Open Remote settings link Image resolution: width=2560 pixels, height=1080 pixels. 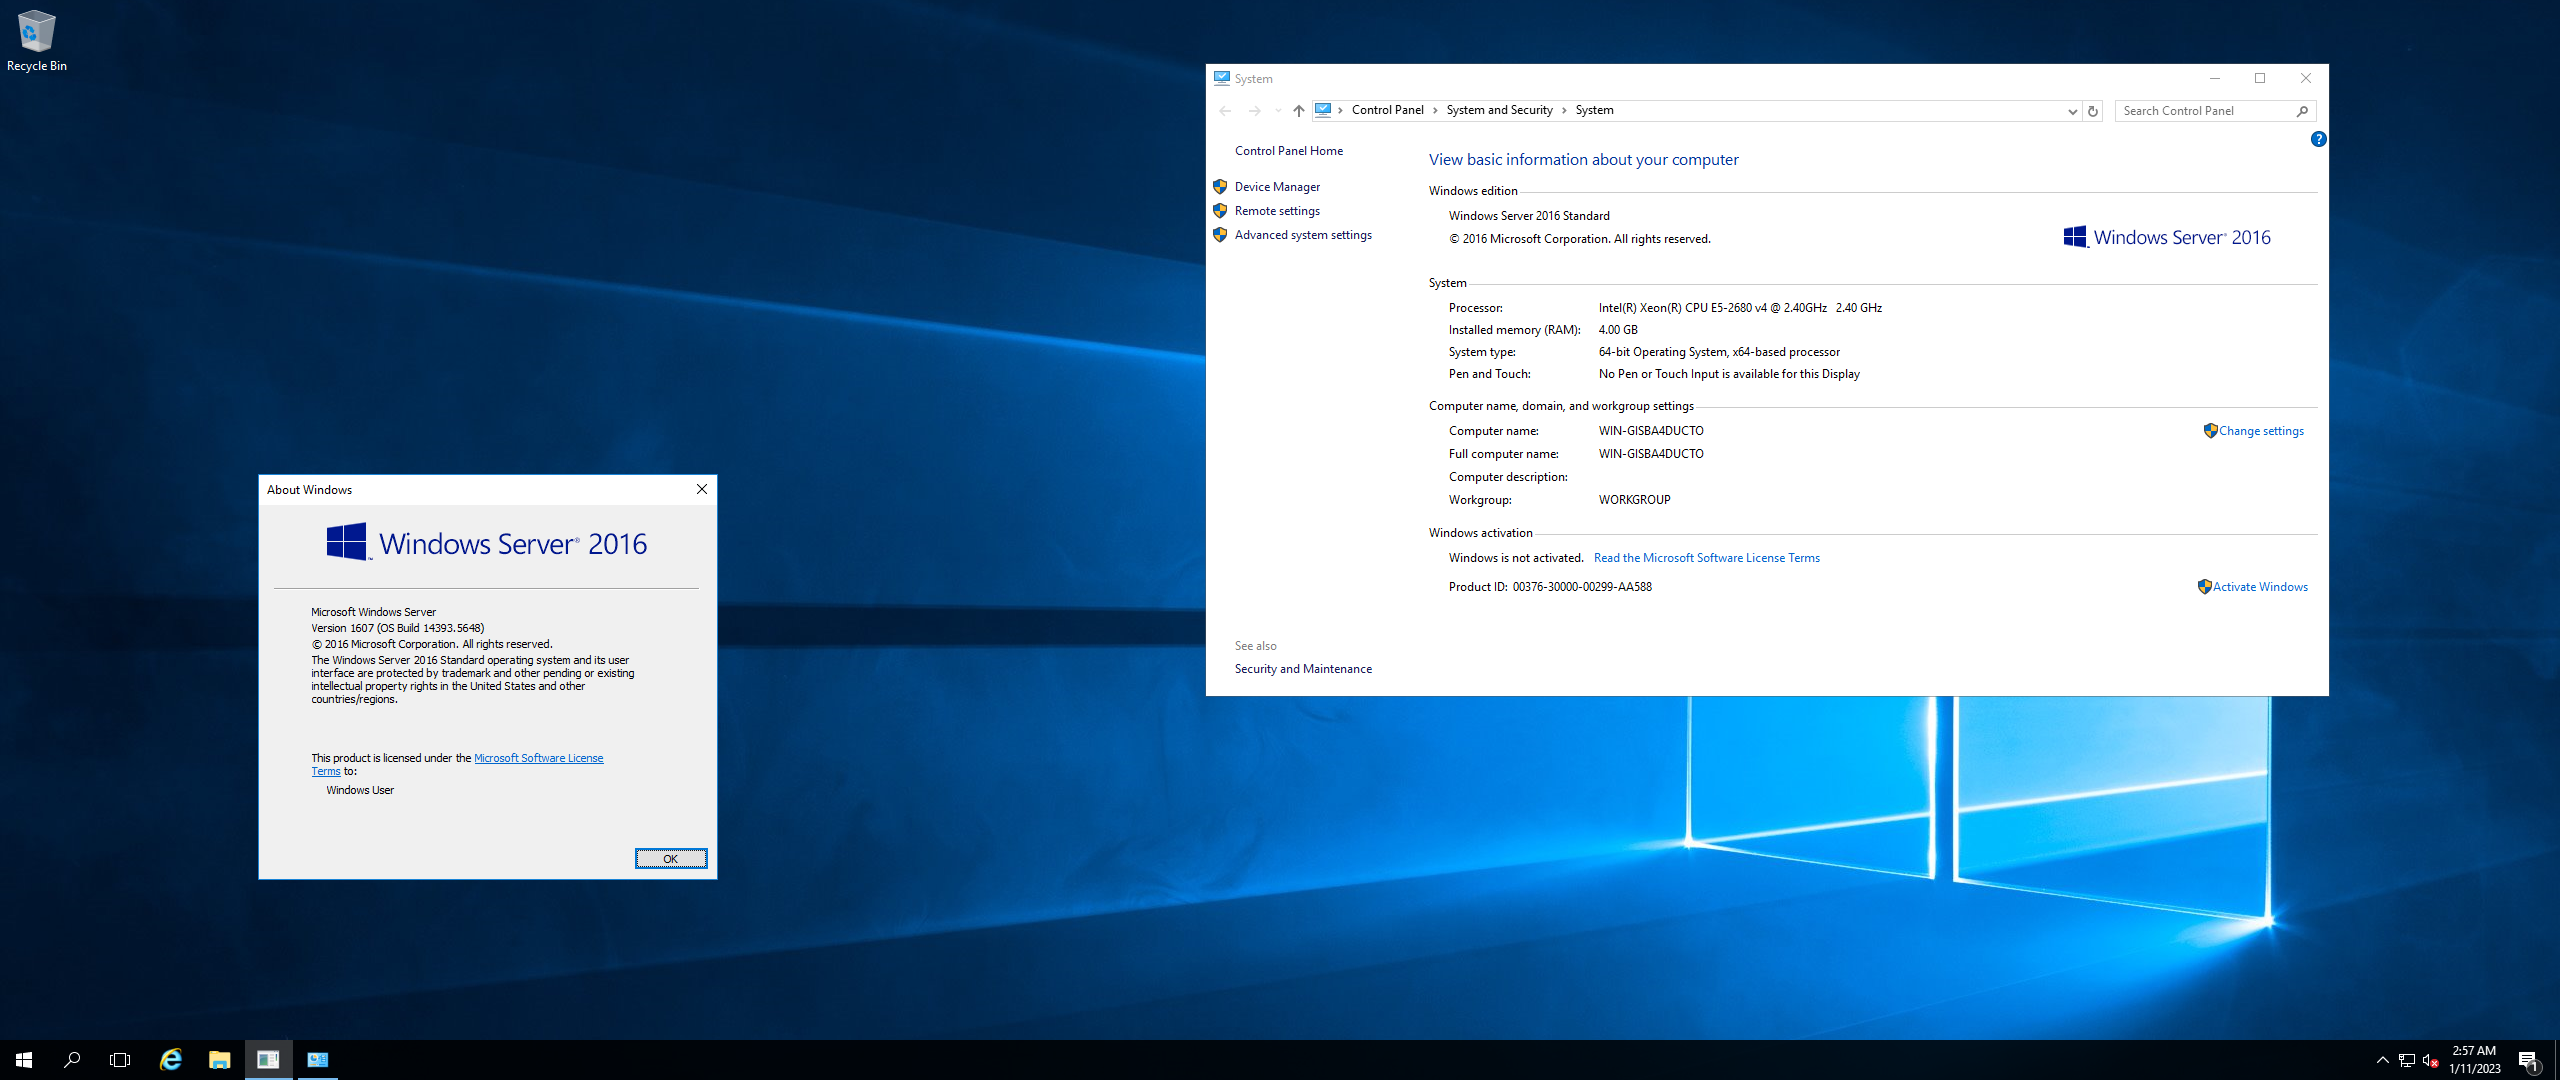[x=1277, y=211]
